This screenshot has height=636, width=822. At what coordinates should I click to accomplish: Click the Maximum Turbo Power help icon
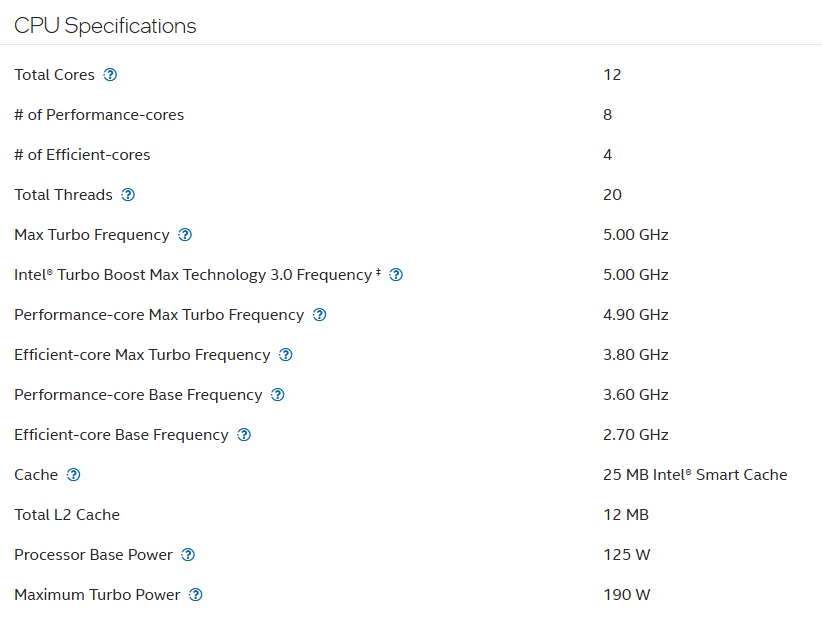tap(196, 595)
